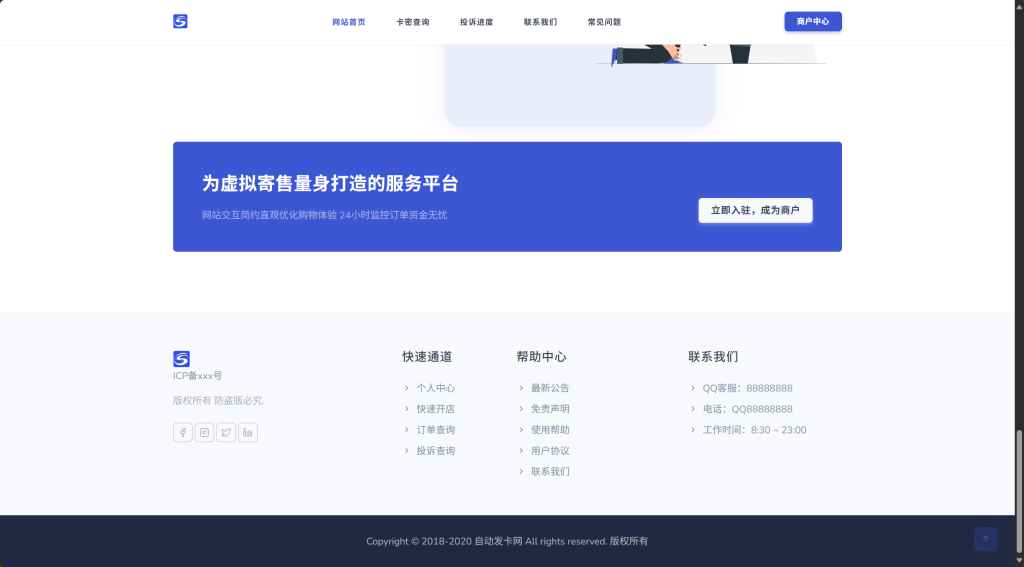Click the 帮助中心 heading
This screenshot has height=567, width=1024.
tap(541, 357)
